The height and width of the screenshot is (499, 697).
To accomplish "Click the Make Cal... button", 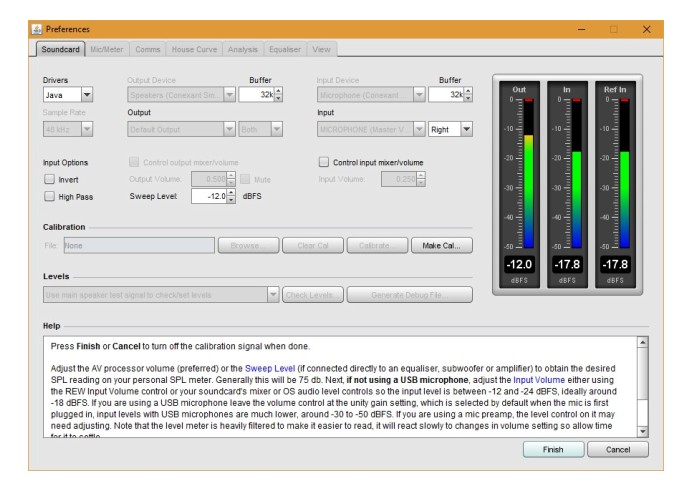I will coord(444,244).
